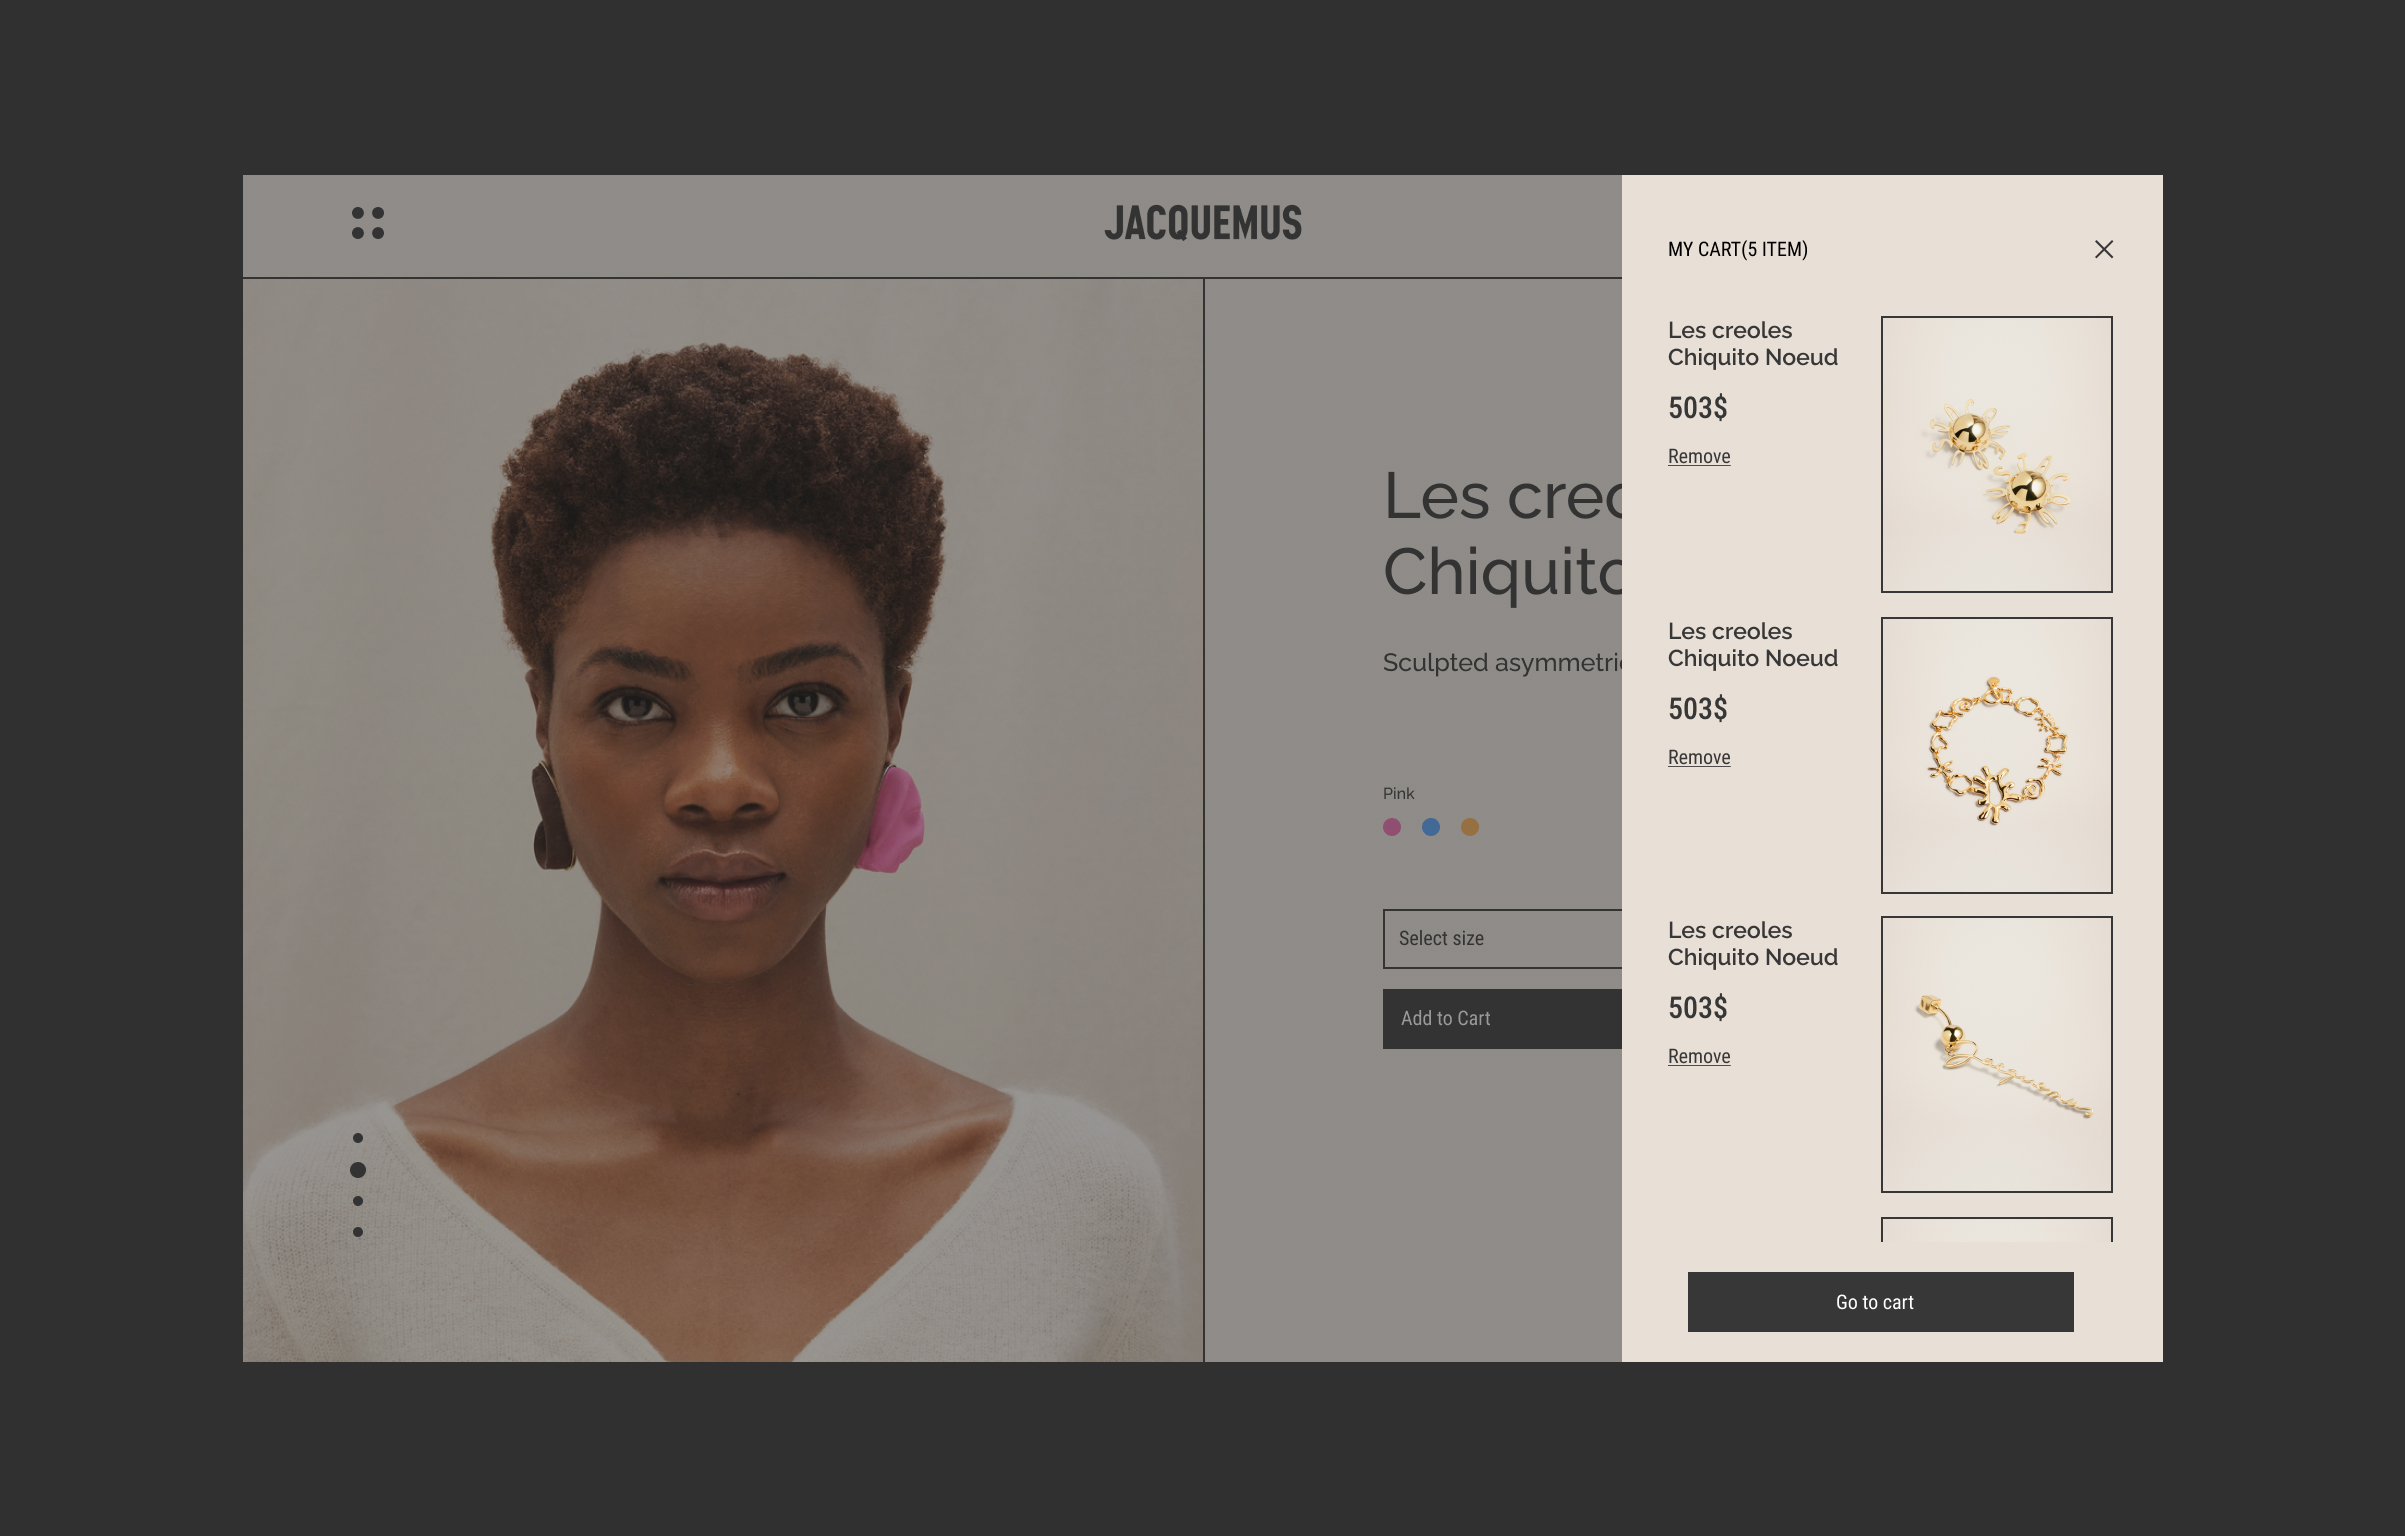
Task: Open the four-dot grid menu icon
Action: click(x=367, y=223)
